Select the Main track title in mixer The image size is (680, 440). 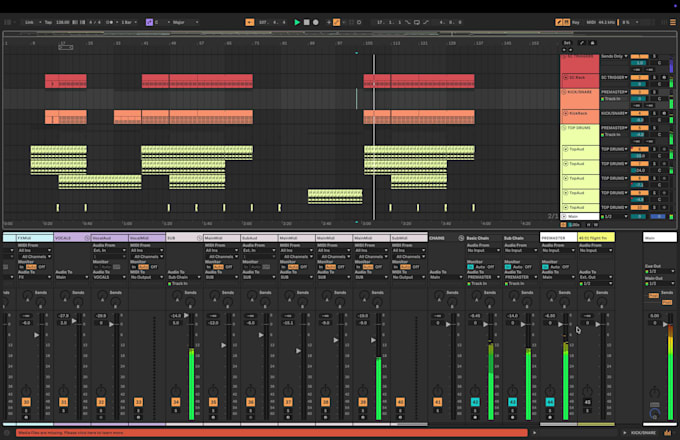coord(660,238)
